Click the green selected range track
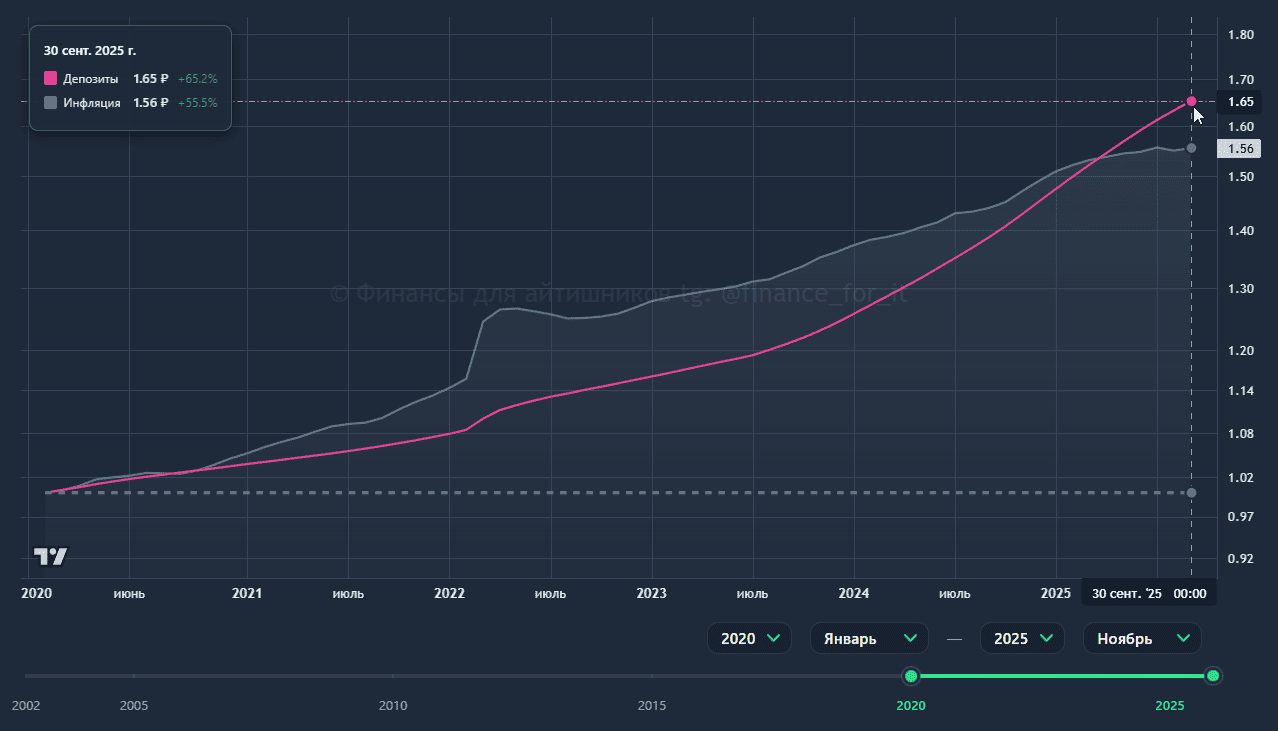This screenshot has height=731, width=1278. pos(1060,676)
